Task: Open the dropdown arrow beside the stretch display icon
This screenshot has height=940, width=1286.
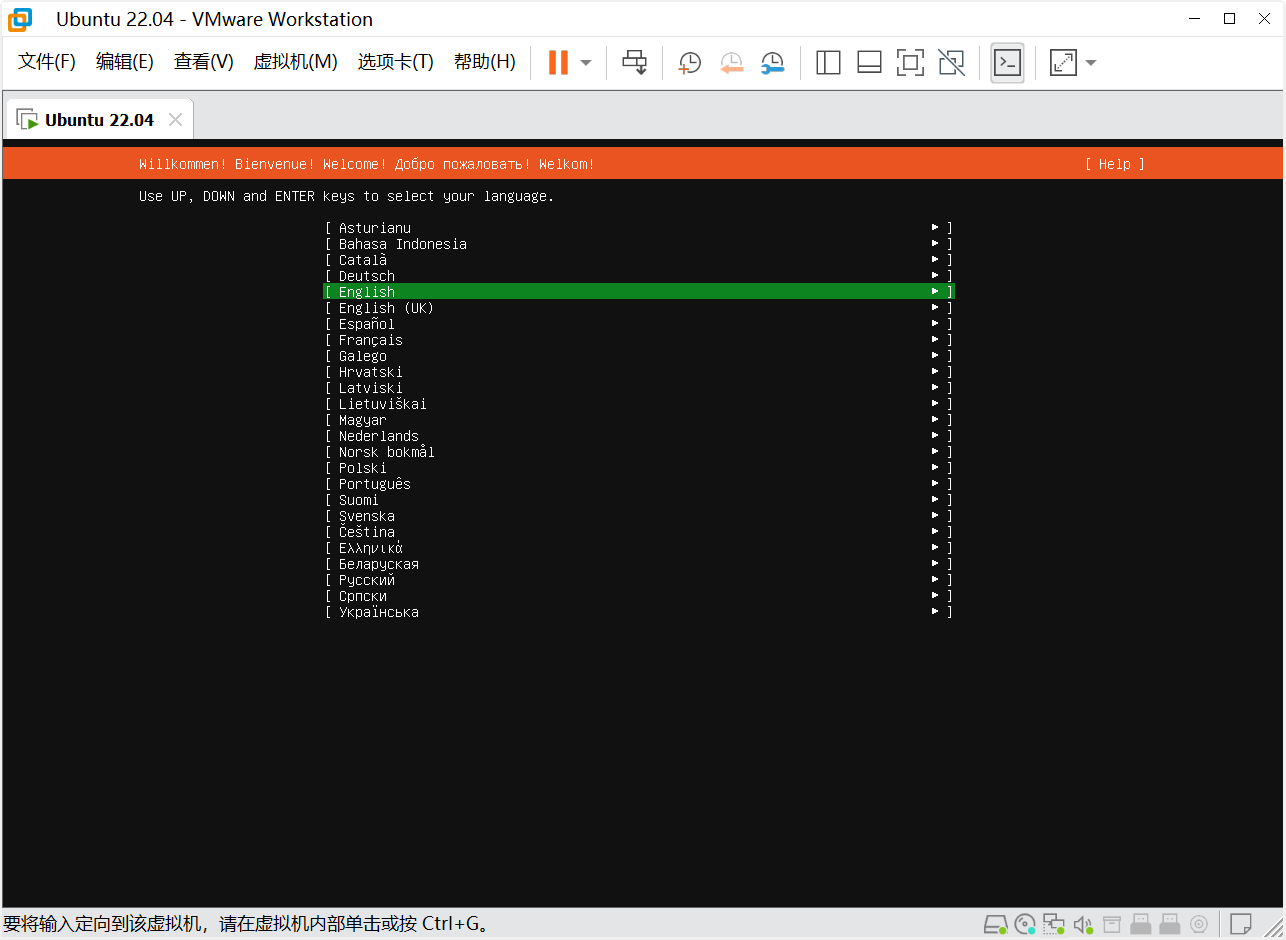Action: [1091, 63]
